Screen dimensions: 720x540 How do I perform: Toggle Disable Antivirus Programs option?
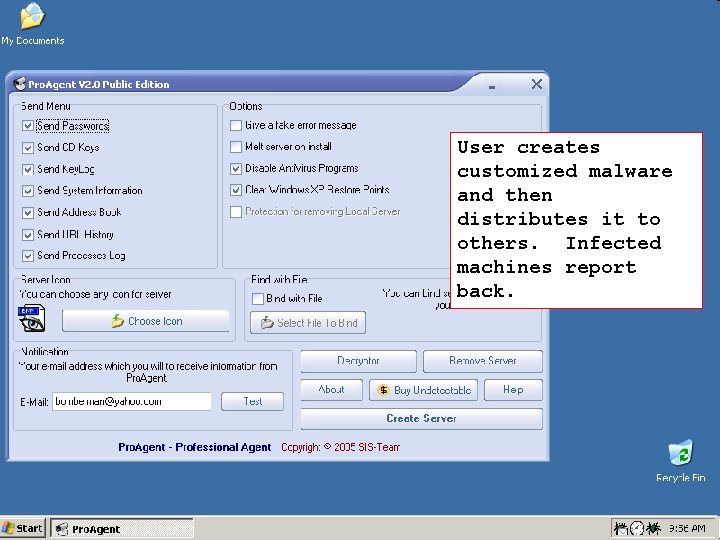coord(236,169)
